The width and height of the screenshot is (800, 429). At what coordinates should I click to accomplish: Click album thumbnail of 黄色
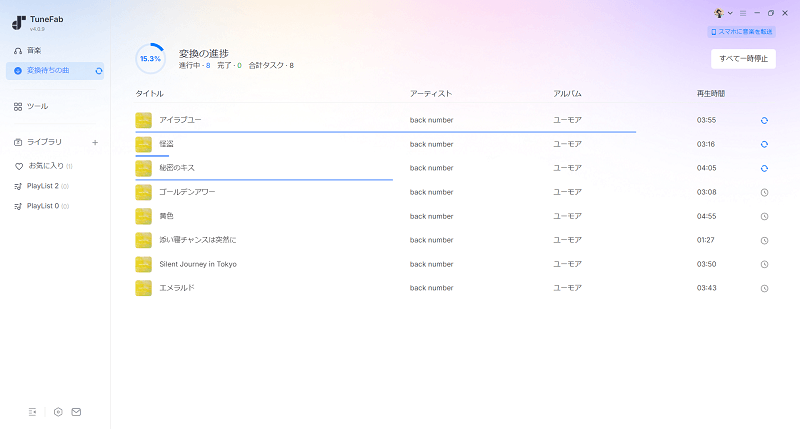tap(143, 216)
